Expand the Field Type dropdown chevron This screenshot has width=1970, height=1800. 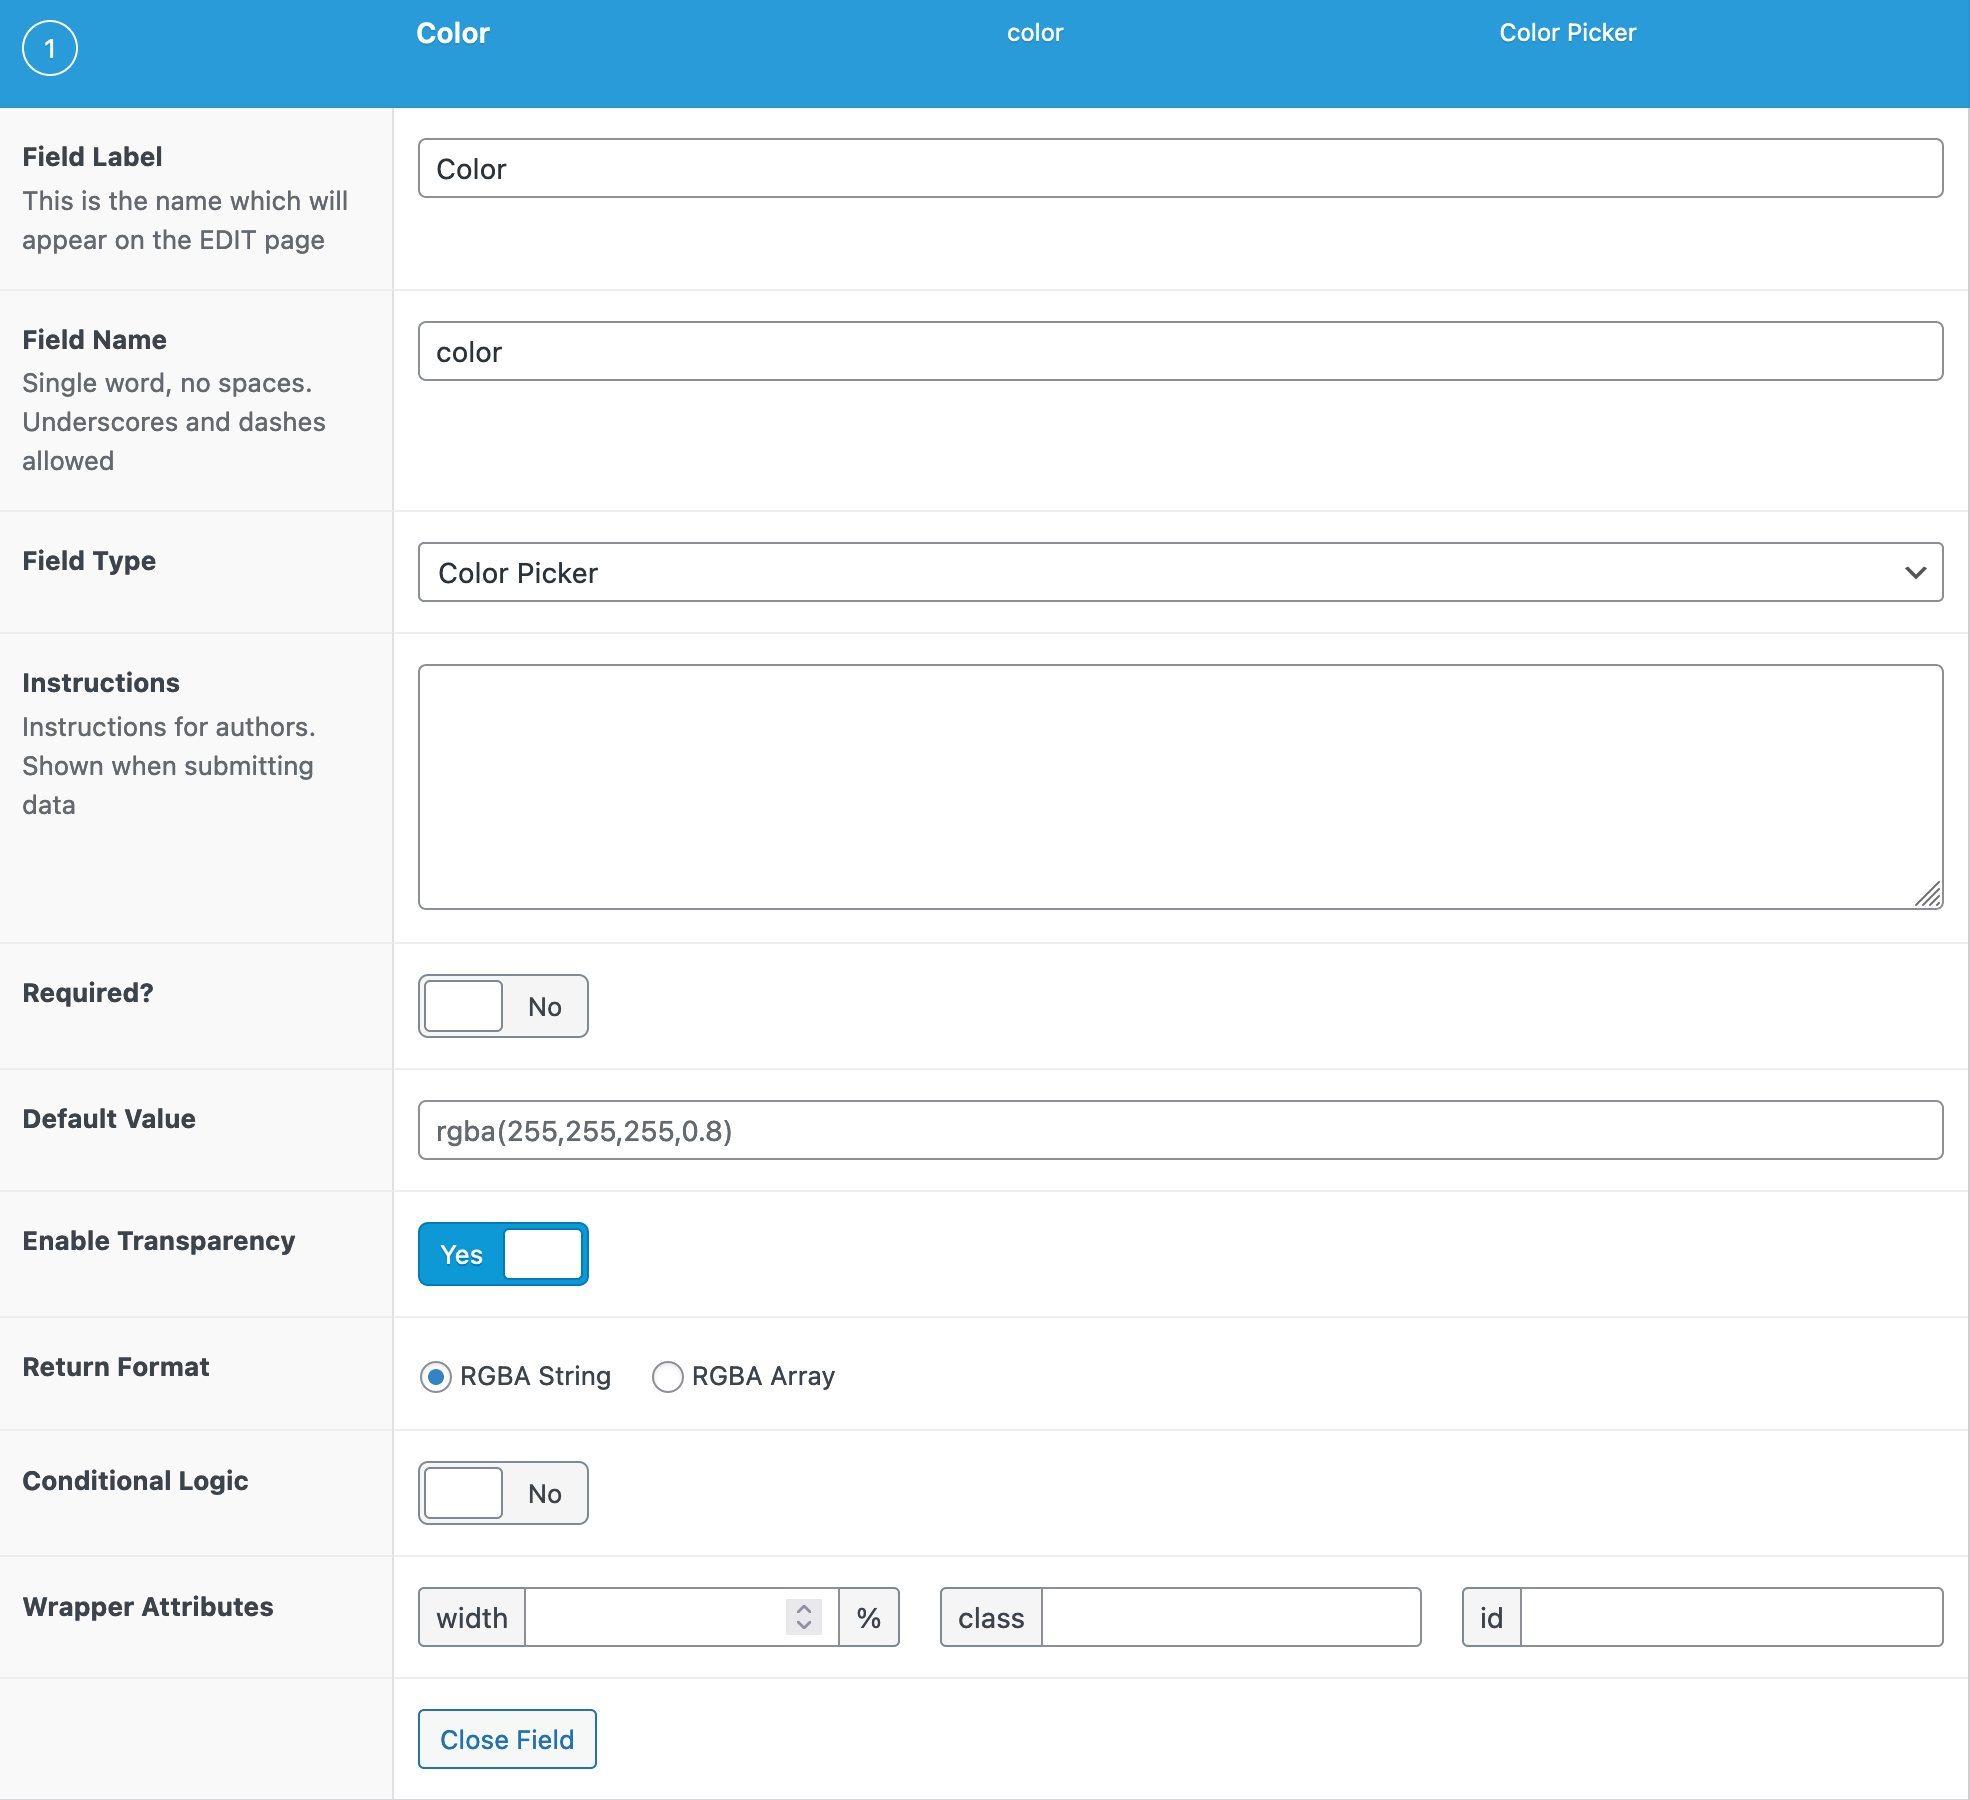[1915, 573]
